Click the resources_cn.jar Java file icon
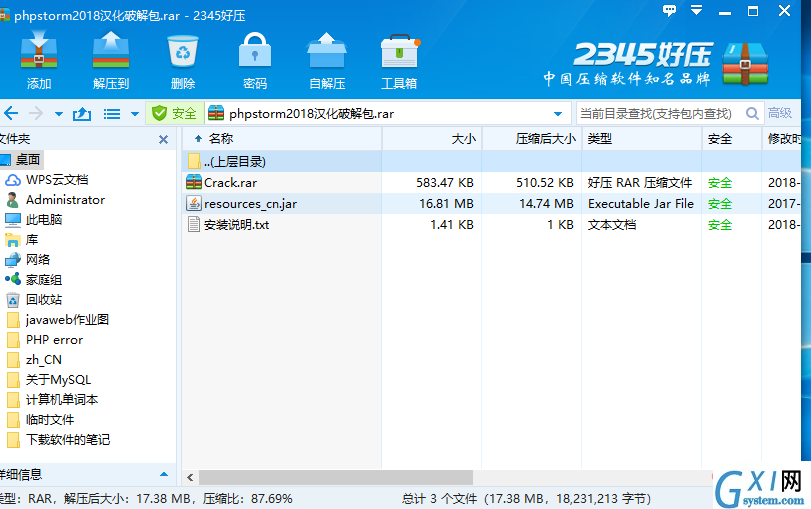This screenshot has height=509, width=811. pyautogui.click(x=194, y=203)
